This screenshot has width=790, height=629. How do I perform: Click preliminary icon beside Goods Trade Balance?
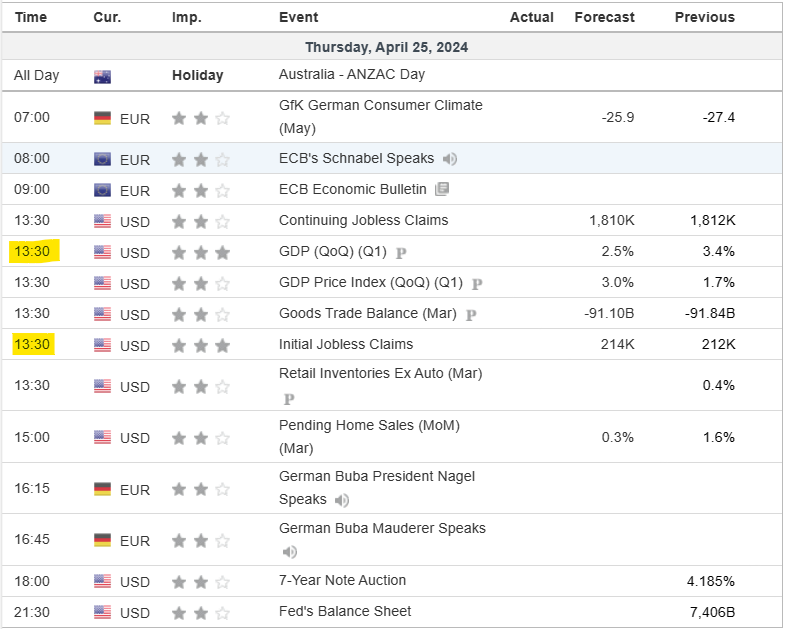471,315
